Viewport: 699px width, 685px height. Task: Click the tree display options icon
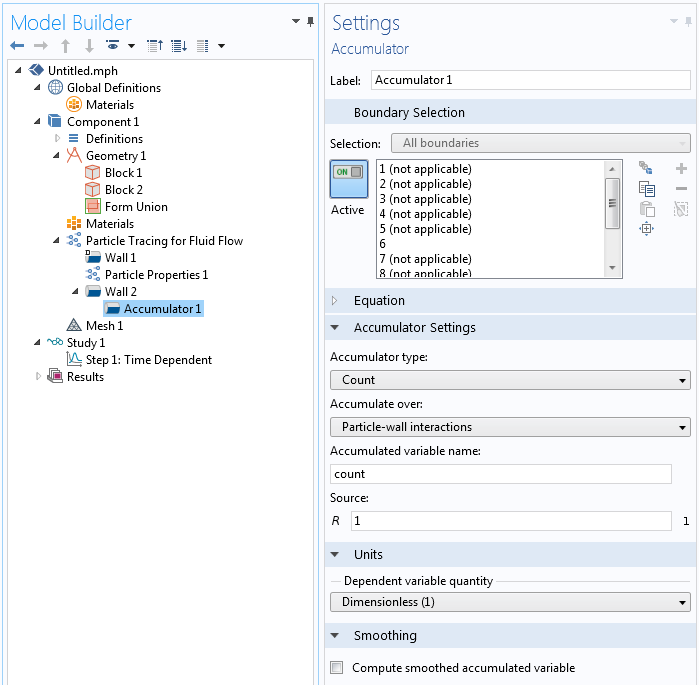pyautogui.click(x=203, y=45)
